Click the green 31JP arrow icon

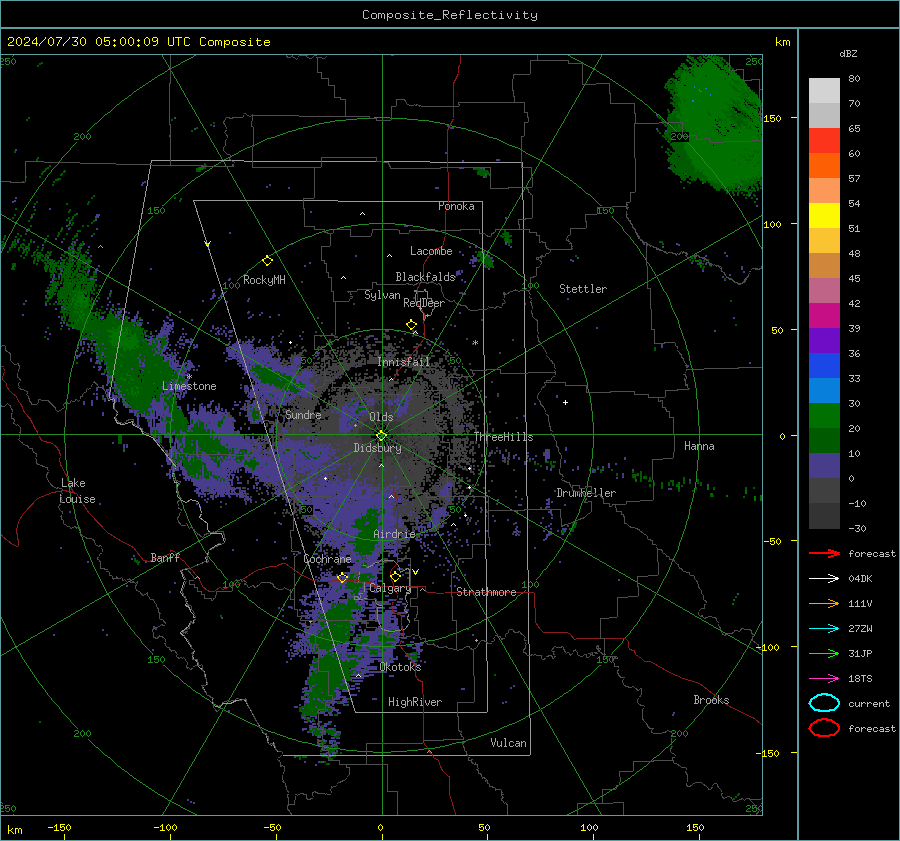click(x=824, y=653)
